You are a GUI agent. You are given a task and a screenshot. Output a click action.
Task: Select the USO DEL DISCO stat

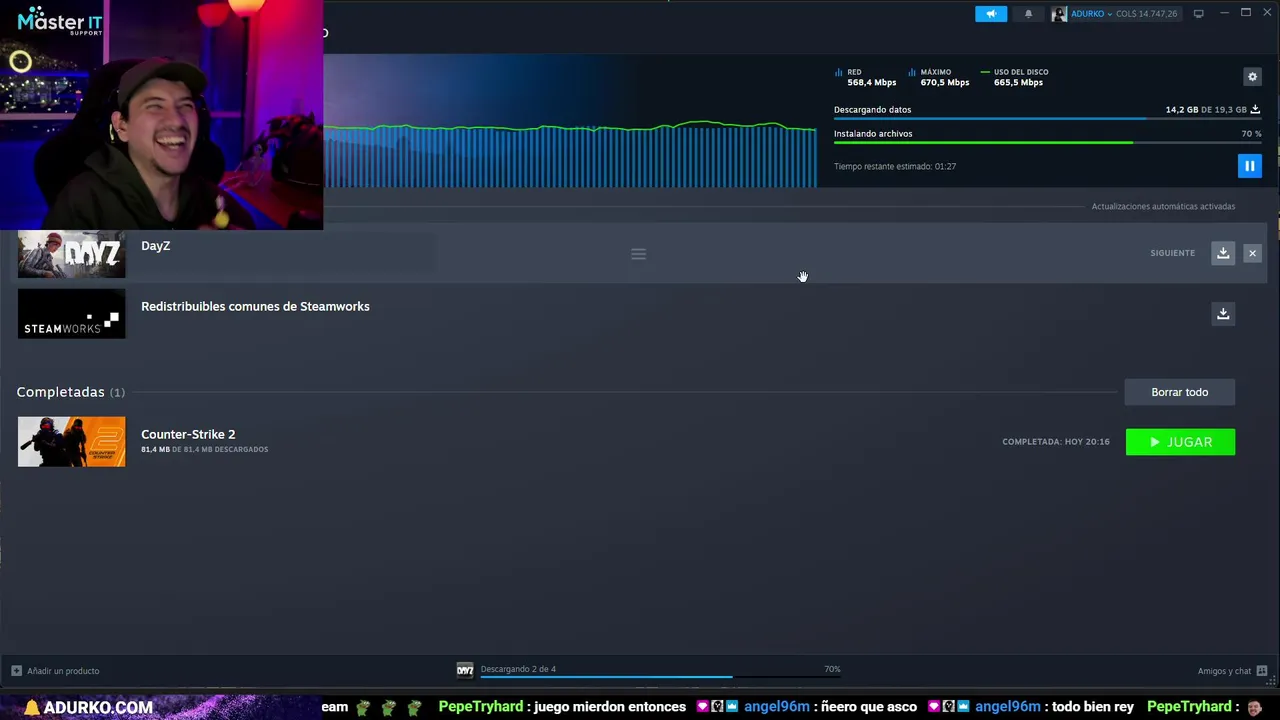pyautogui.click(x=1015, y=77)
